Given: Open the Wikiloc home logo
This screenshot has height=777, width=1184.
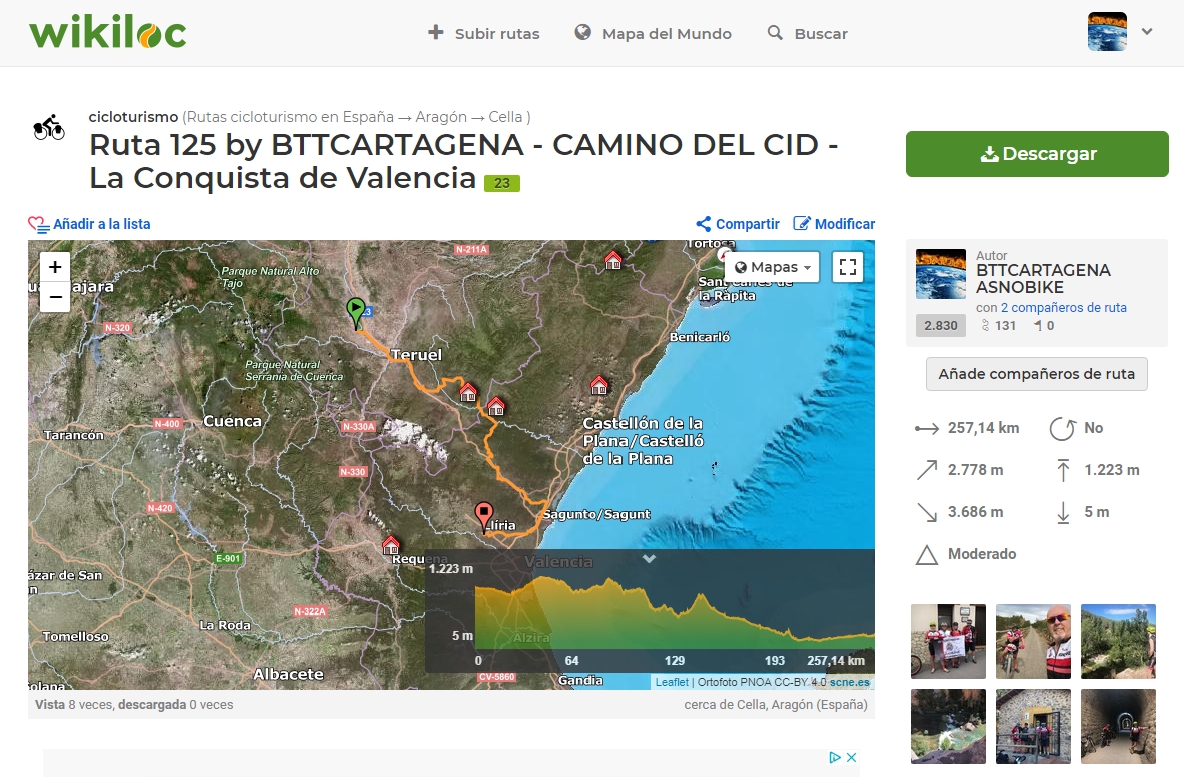Looking at the screenshot, I should (x=107, y=32).
